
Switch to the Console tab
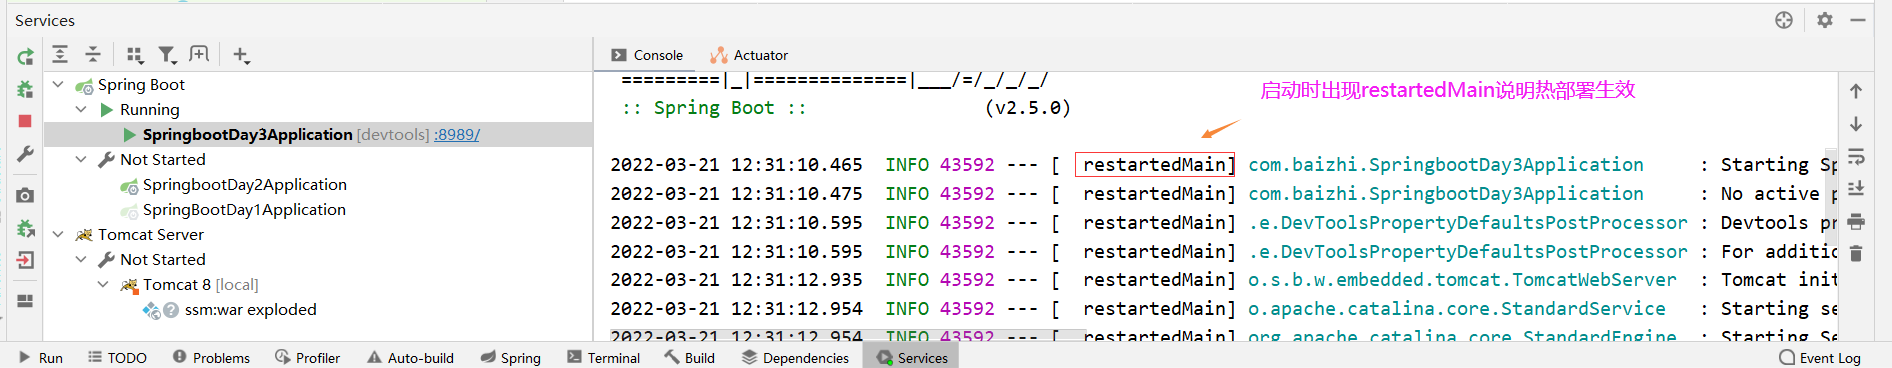(x=647, y=55)
